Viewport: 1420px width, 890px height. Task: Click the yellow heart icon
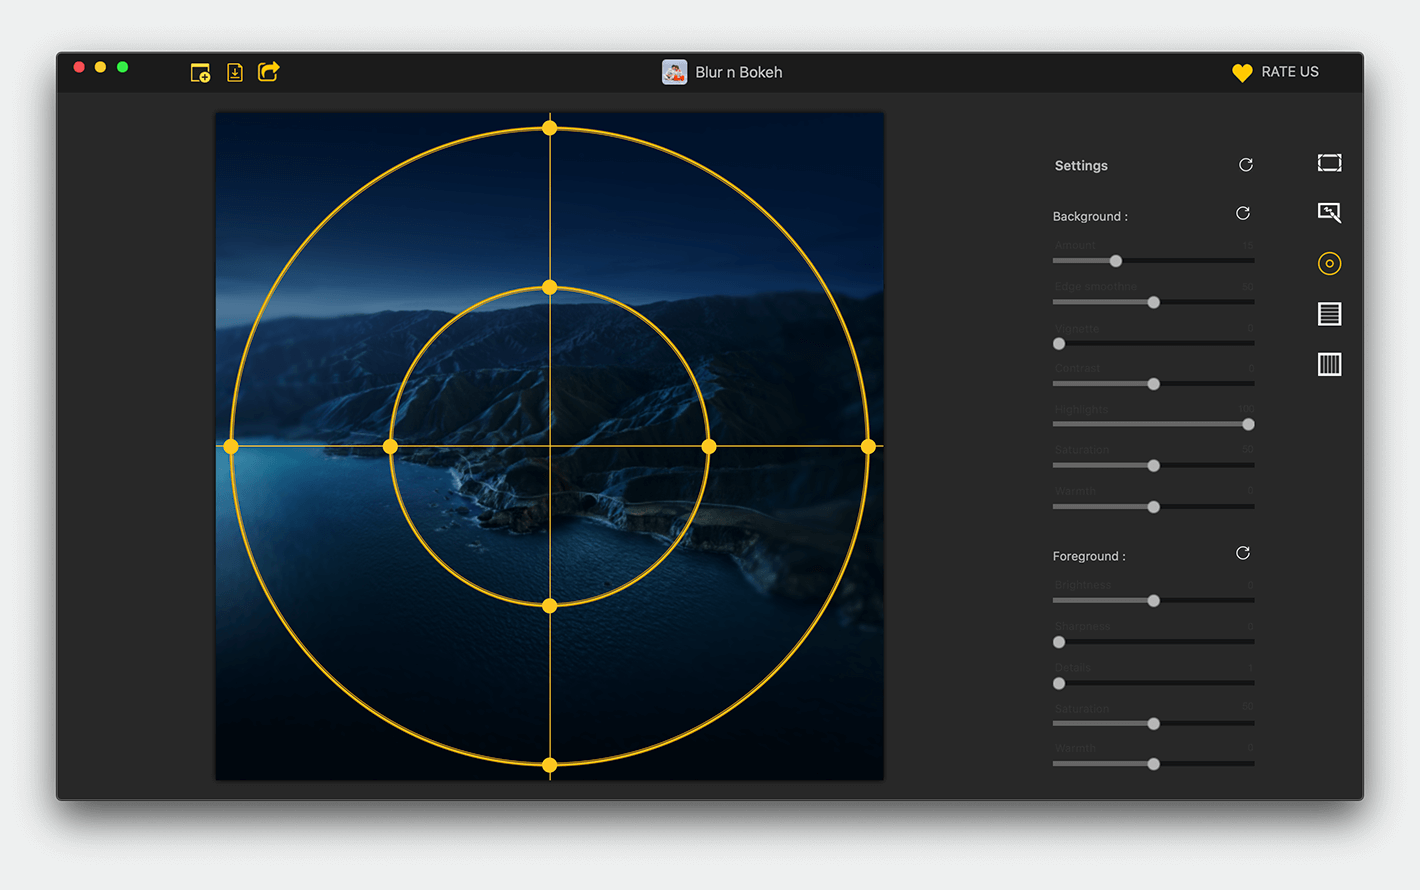click(1242, 73)
